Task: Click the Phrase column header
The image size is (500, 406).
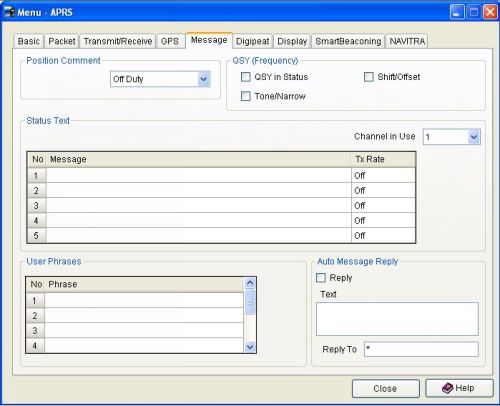Action: click(x=144, y=284)
